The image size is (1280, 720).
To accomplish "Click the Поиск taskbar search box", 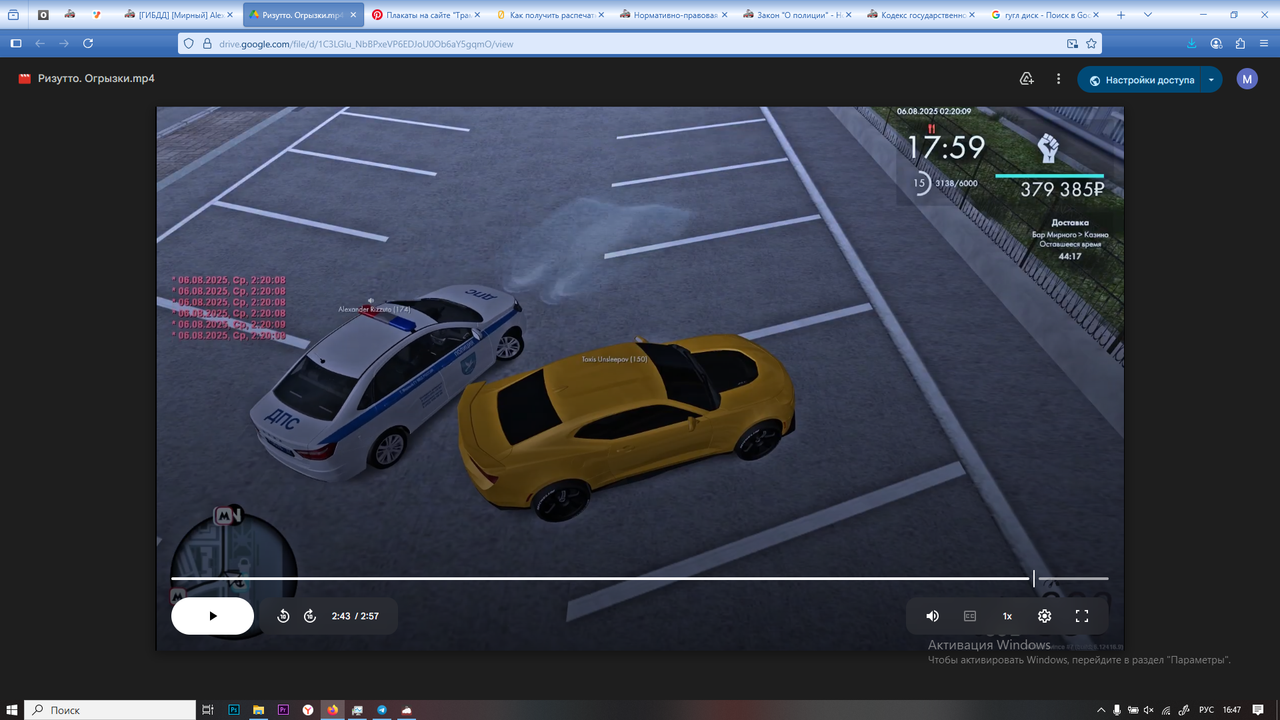I will click(109, 710).
